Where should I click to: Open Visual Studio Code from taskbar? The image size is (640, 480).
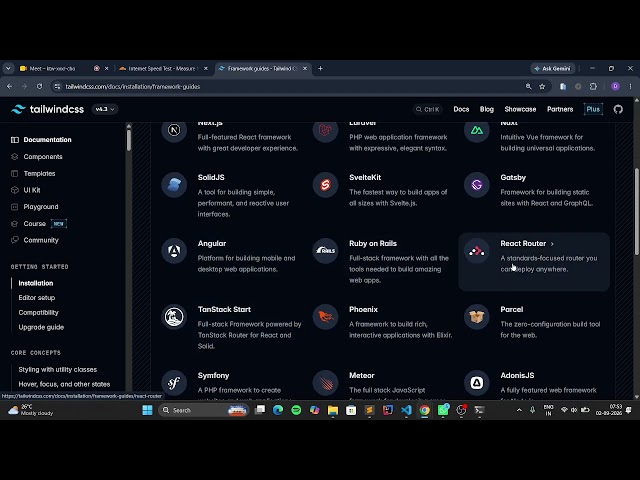click(x=406, y=410)
